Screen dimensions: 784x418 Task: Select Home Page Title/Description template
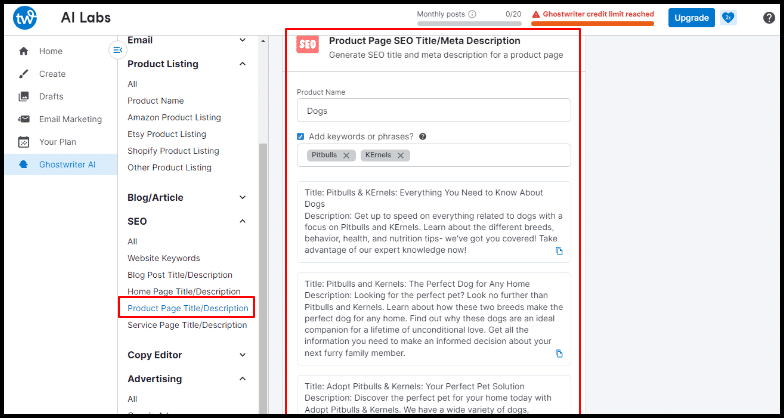click(x=184, y=292)
